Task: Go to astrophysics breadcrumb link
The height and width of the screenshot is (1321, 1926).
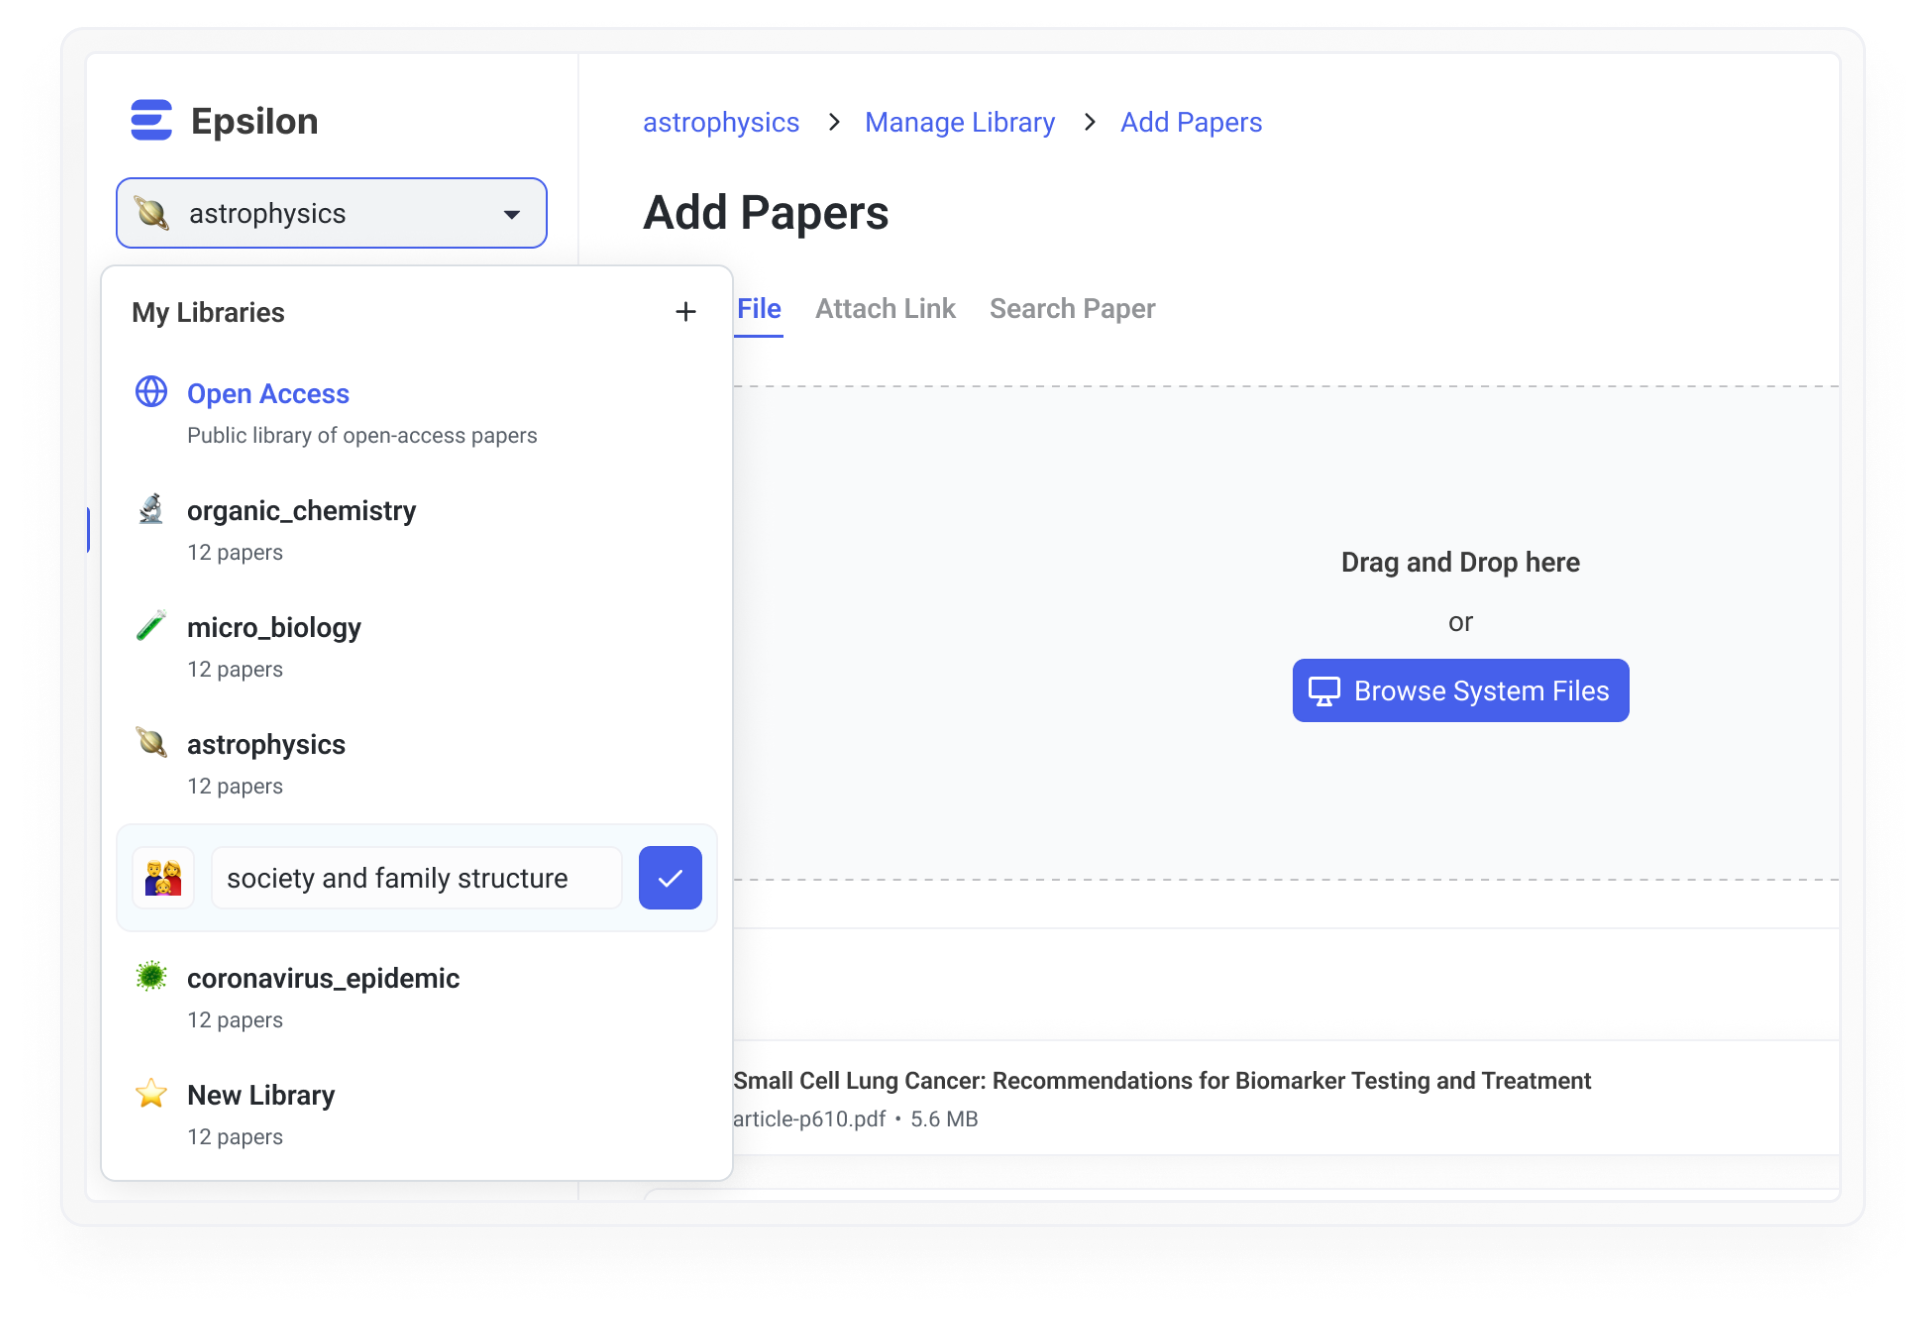Action: click(x=721, y=122)
